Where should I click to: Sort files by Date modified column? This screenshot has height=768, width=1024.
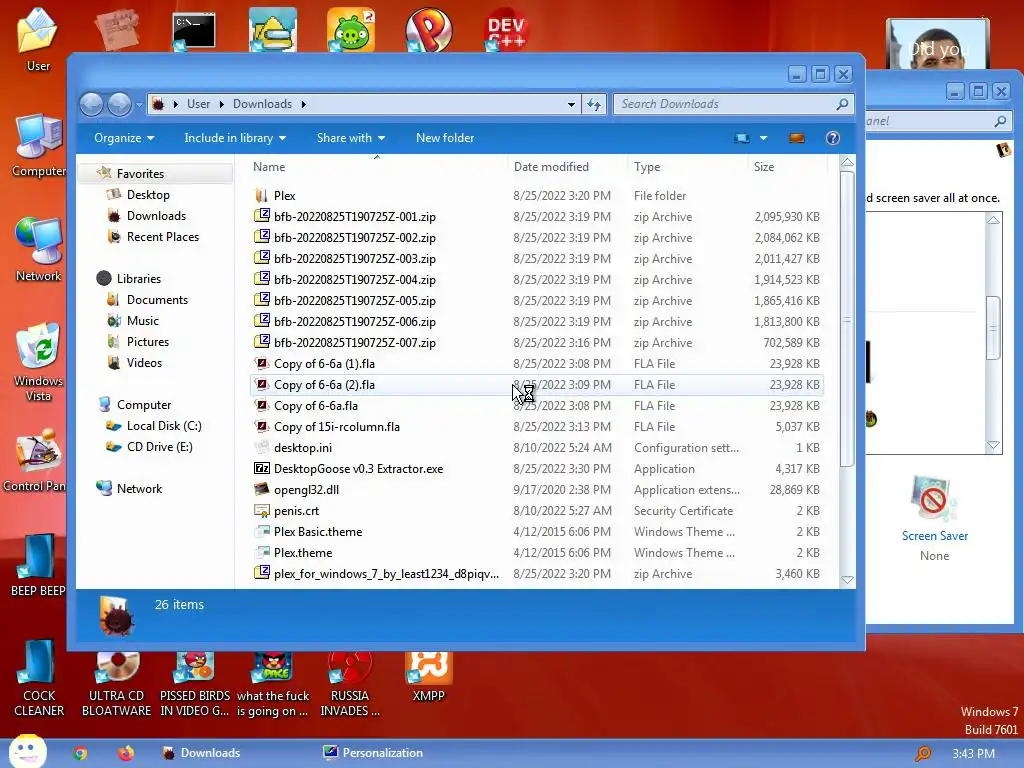click(567, 167)
